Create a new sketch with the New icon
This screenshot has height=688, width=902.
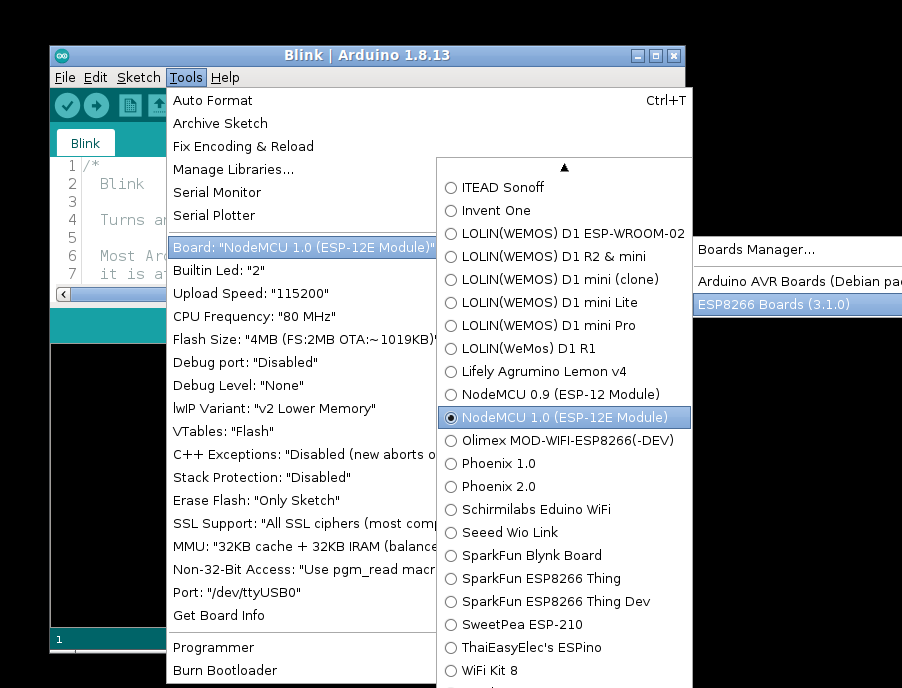(131, 106)
